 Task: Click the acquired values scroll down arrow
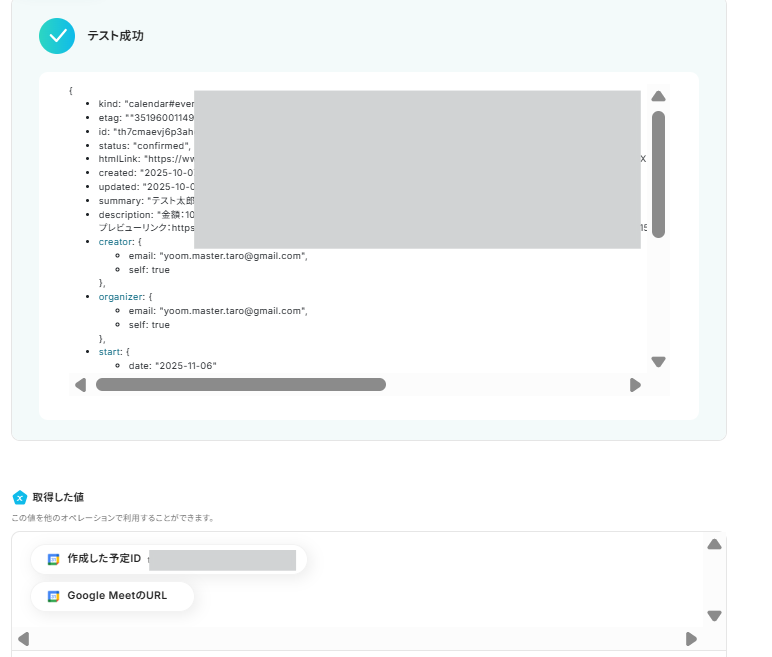[x=714, y=616]
